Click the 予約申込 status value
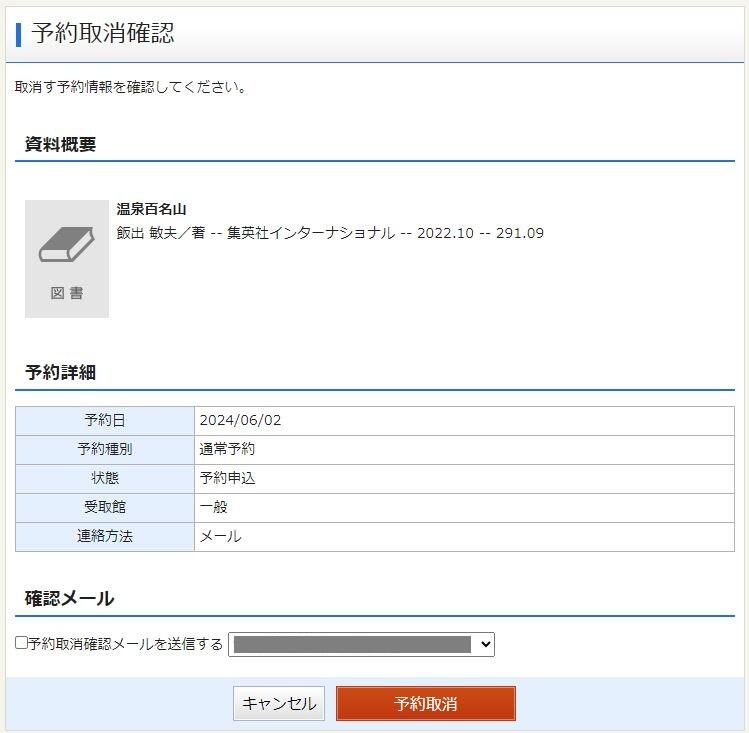 pyautogui.click(x=227, y=478)
